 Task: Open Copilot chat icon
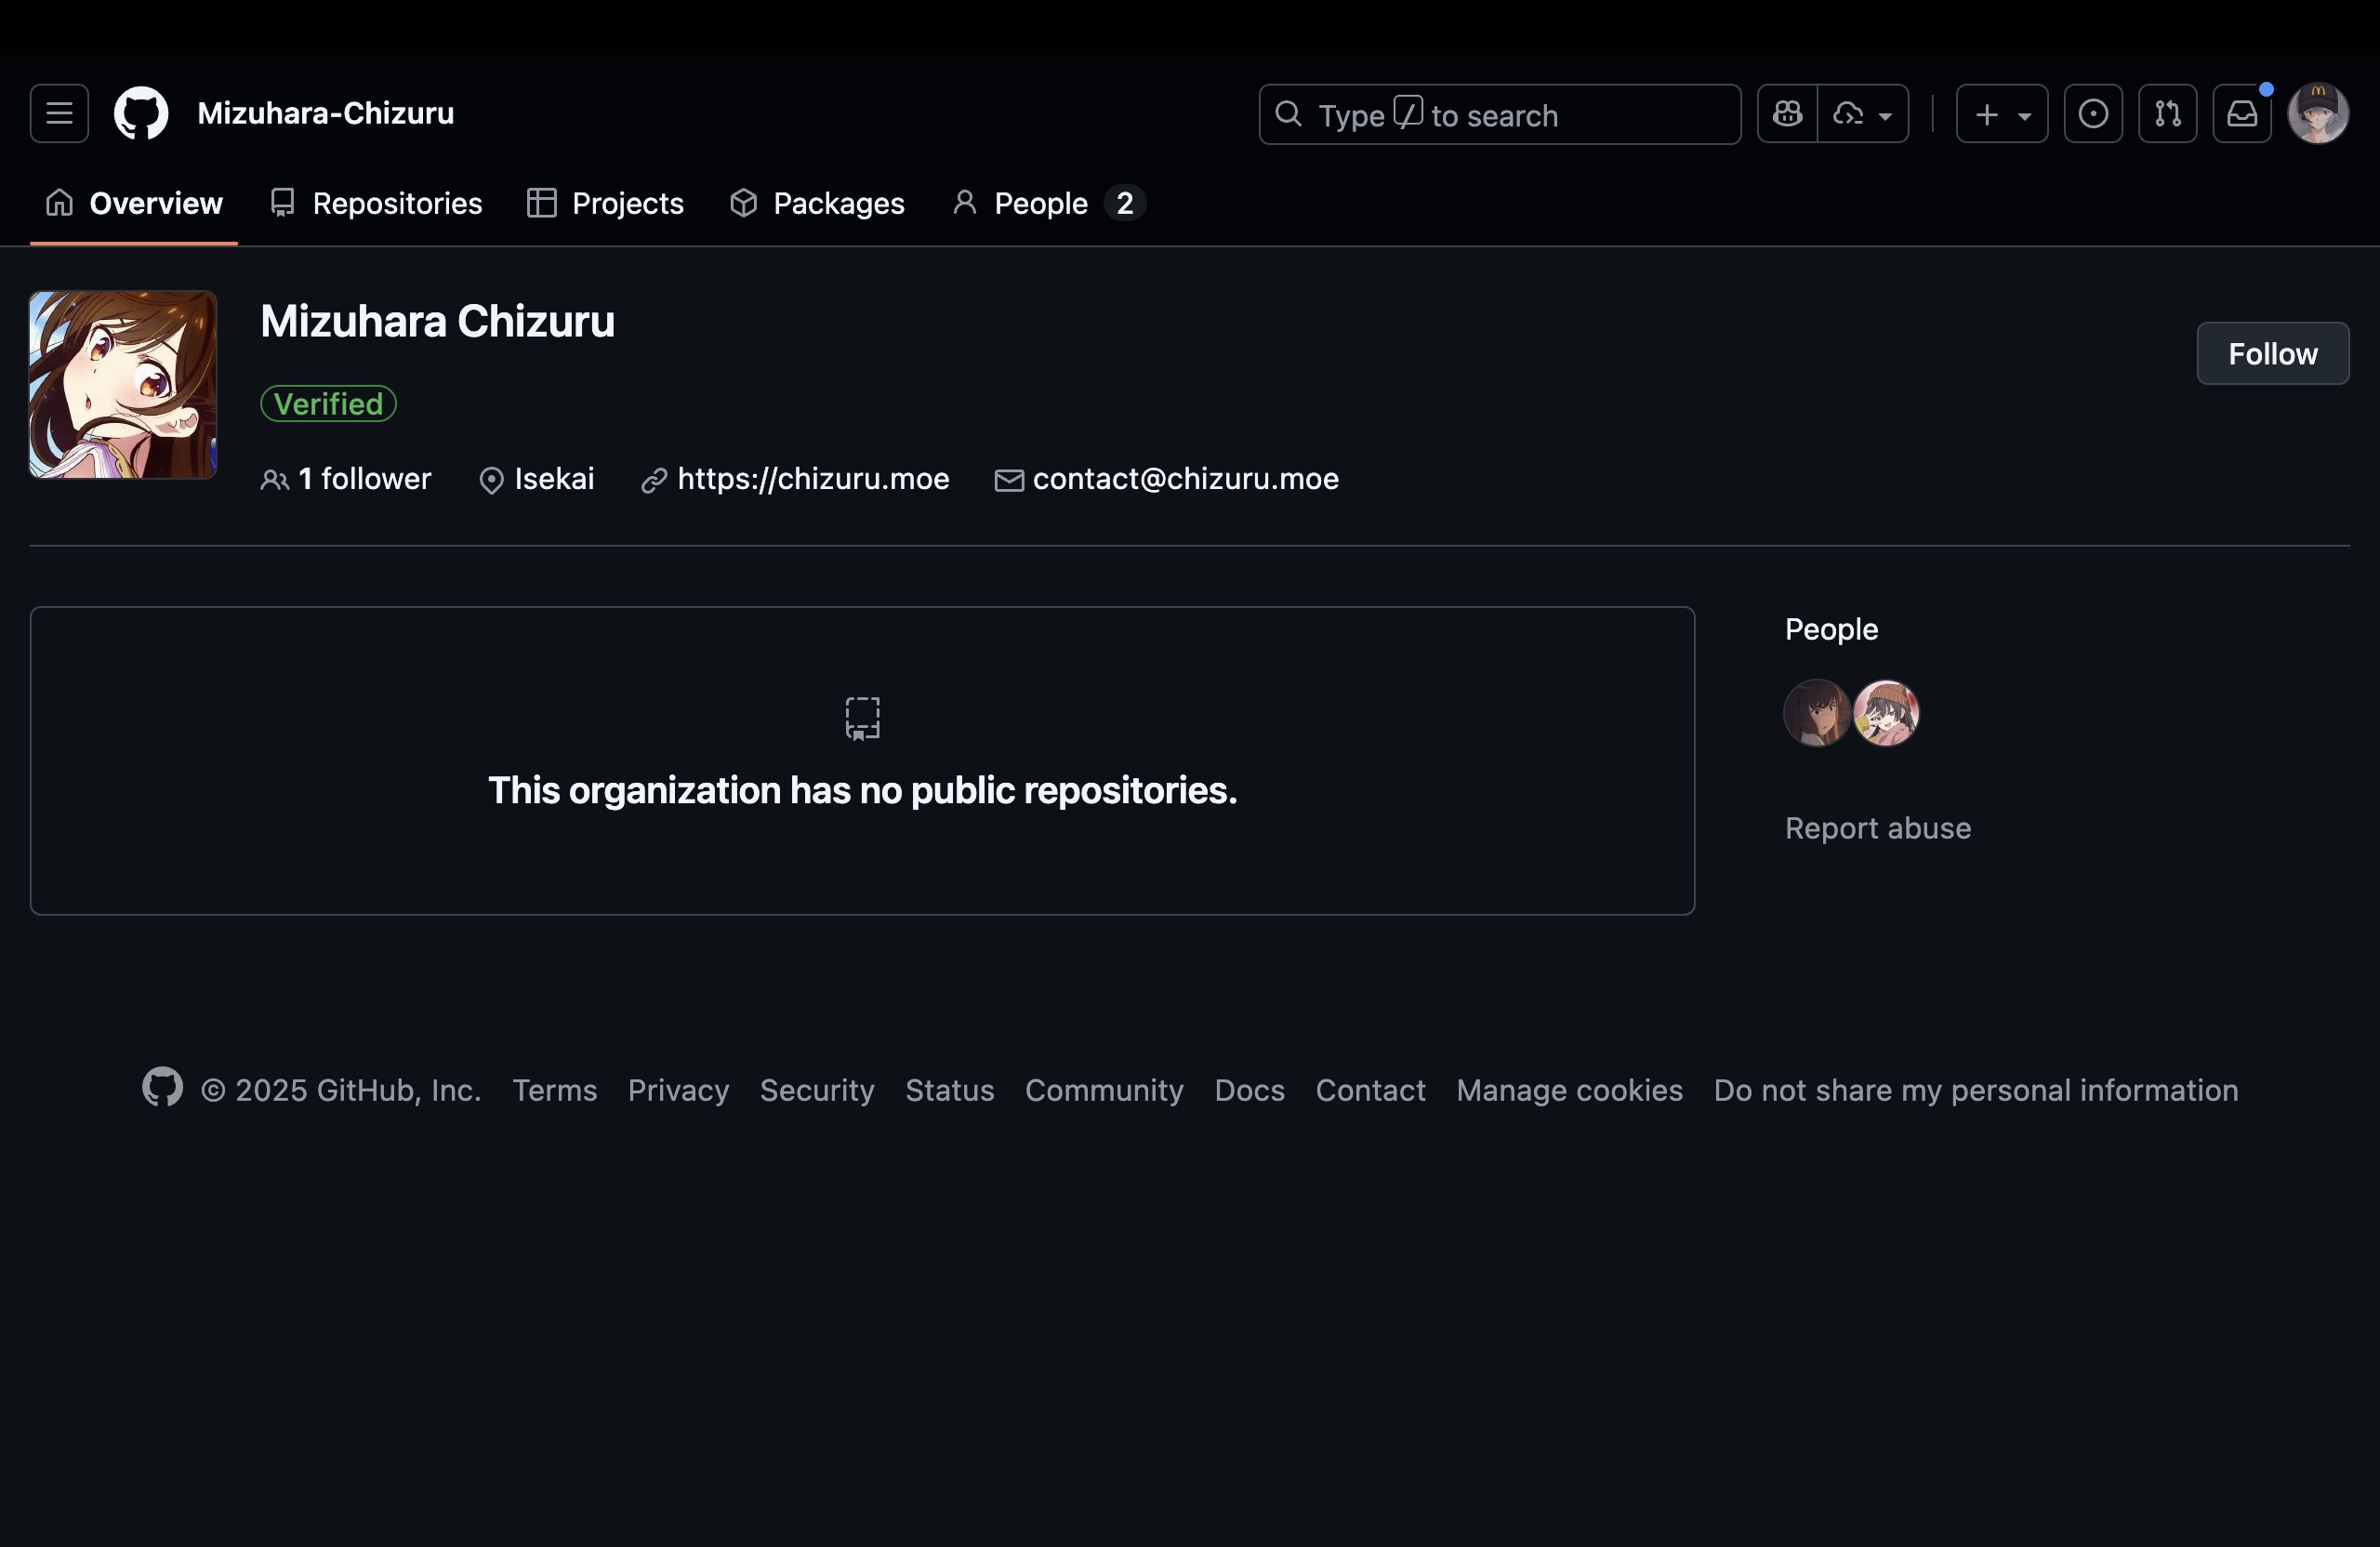click(x=1787, y=114)
